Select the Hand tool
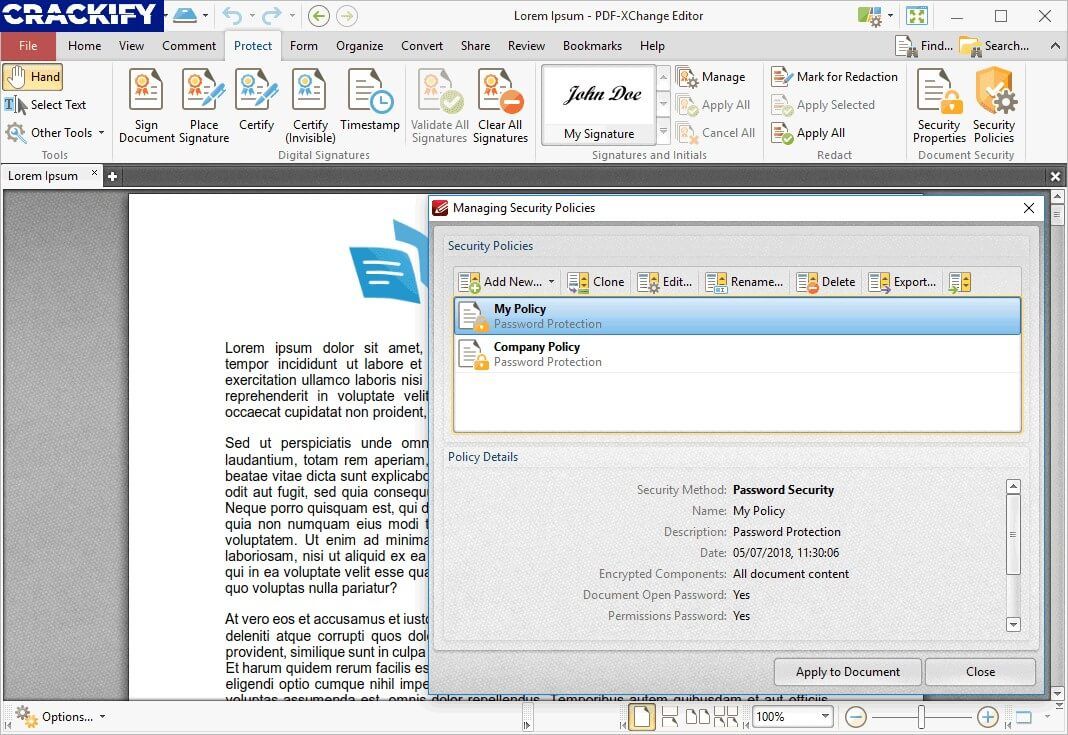Image resolution: width=1068 pixels, height=735 pixels. pyautogui.click(x=33, y=77)
